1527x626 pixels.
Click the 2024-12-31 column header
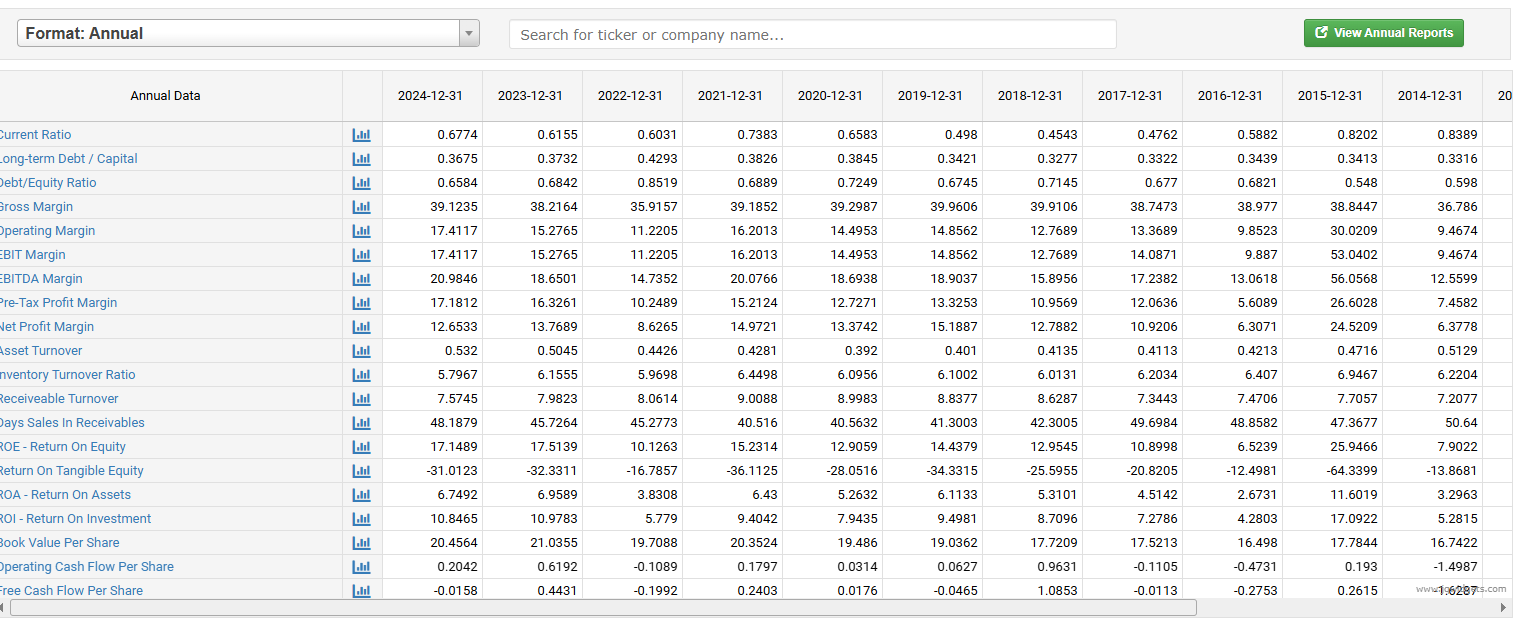tap(430, 96)
